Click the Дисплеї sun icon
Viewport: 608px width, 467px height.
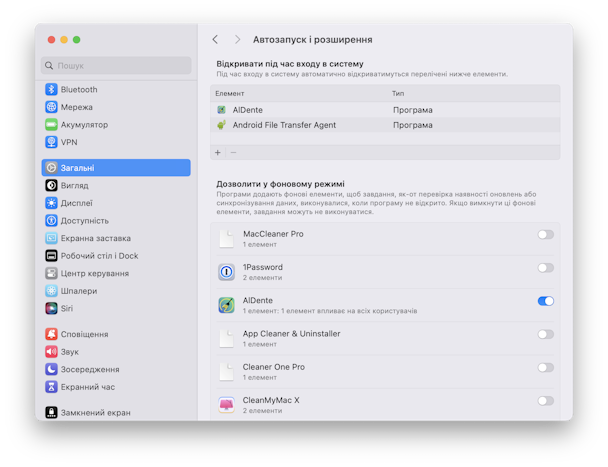[51, 203]
